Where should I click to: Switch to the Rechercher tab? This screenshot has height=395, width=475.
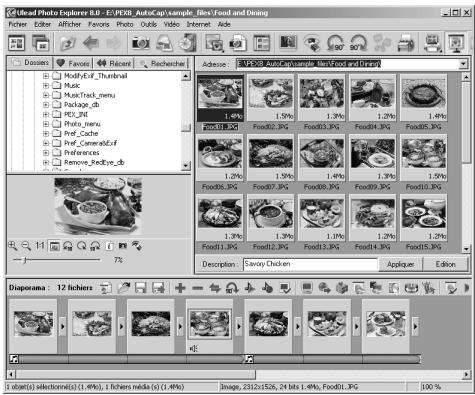pyautogui.click(x=162, y=63)
